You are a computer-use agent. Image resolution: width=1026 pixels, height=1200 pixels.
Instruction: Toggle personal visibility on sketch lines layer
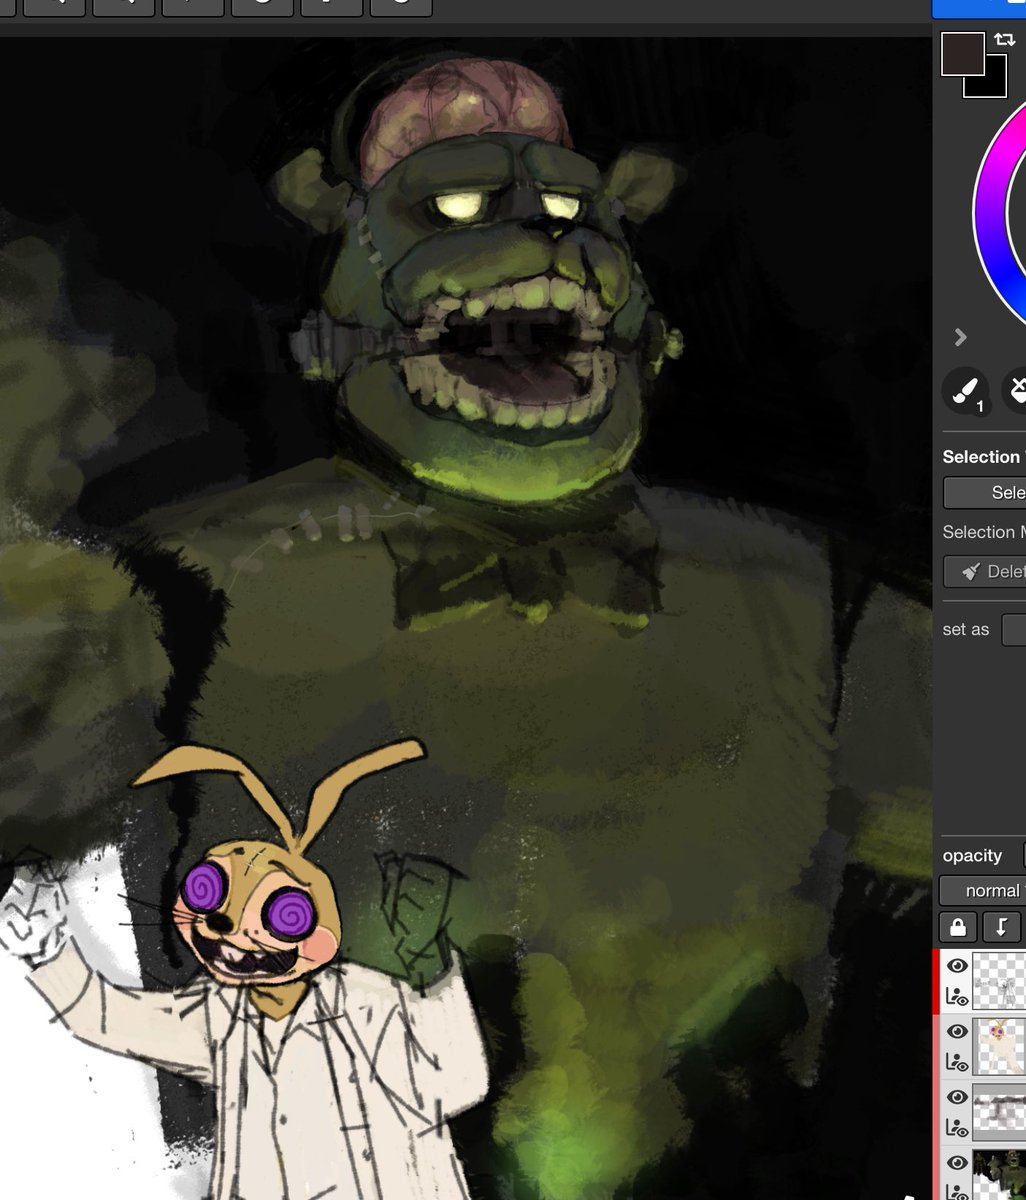(x=957, y=996)
